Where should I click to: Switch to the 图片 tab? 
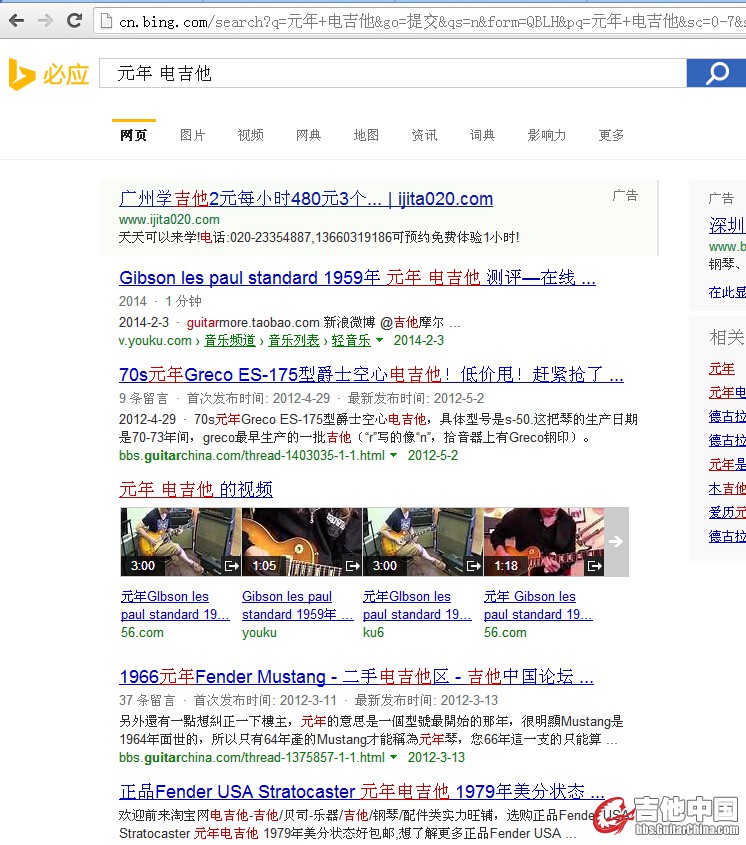tap(192, 135)
